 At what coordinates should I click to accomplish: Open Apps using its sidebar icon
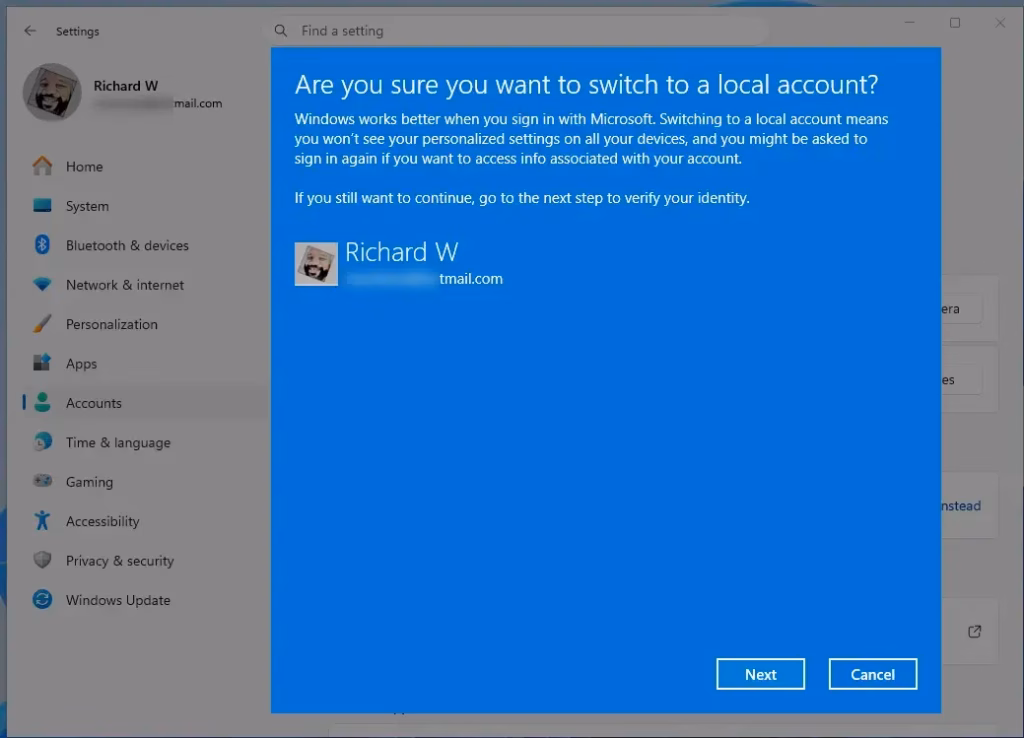[x=42, y=363]
